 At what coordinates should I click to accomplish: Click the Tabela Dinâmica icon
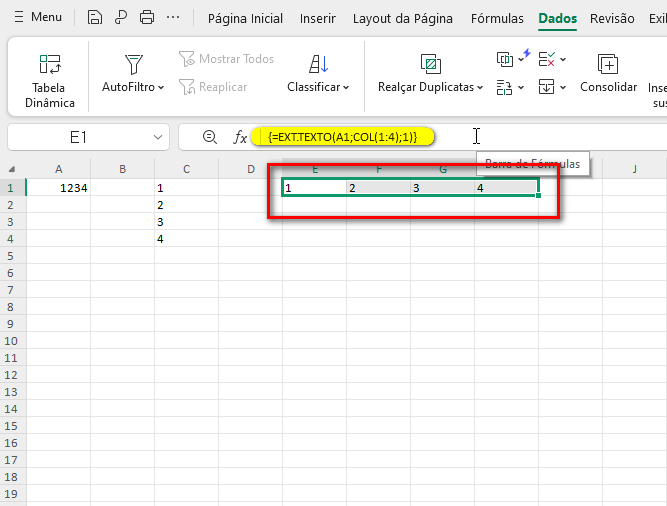(x=50, y=65)
